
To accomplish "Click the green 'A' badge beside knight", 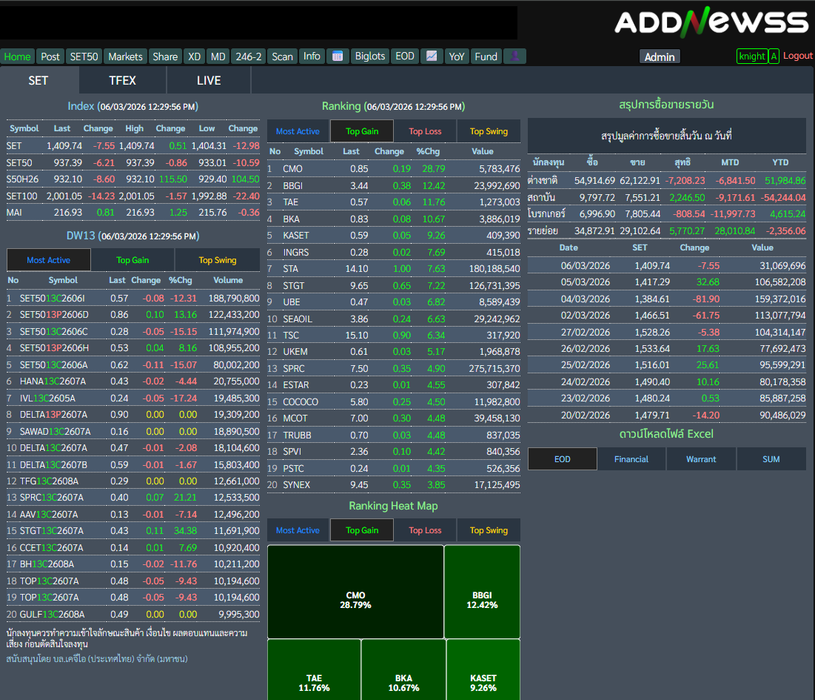I will click(773, 57).
